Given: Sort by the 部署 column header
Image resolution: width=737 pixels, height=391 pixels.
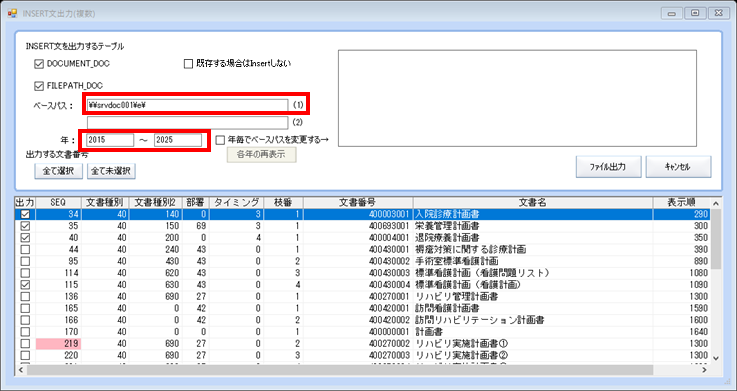Looking at the screenshot, I should pos(195,203).
